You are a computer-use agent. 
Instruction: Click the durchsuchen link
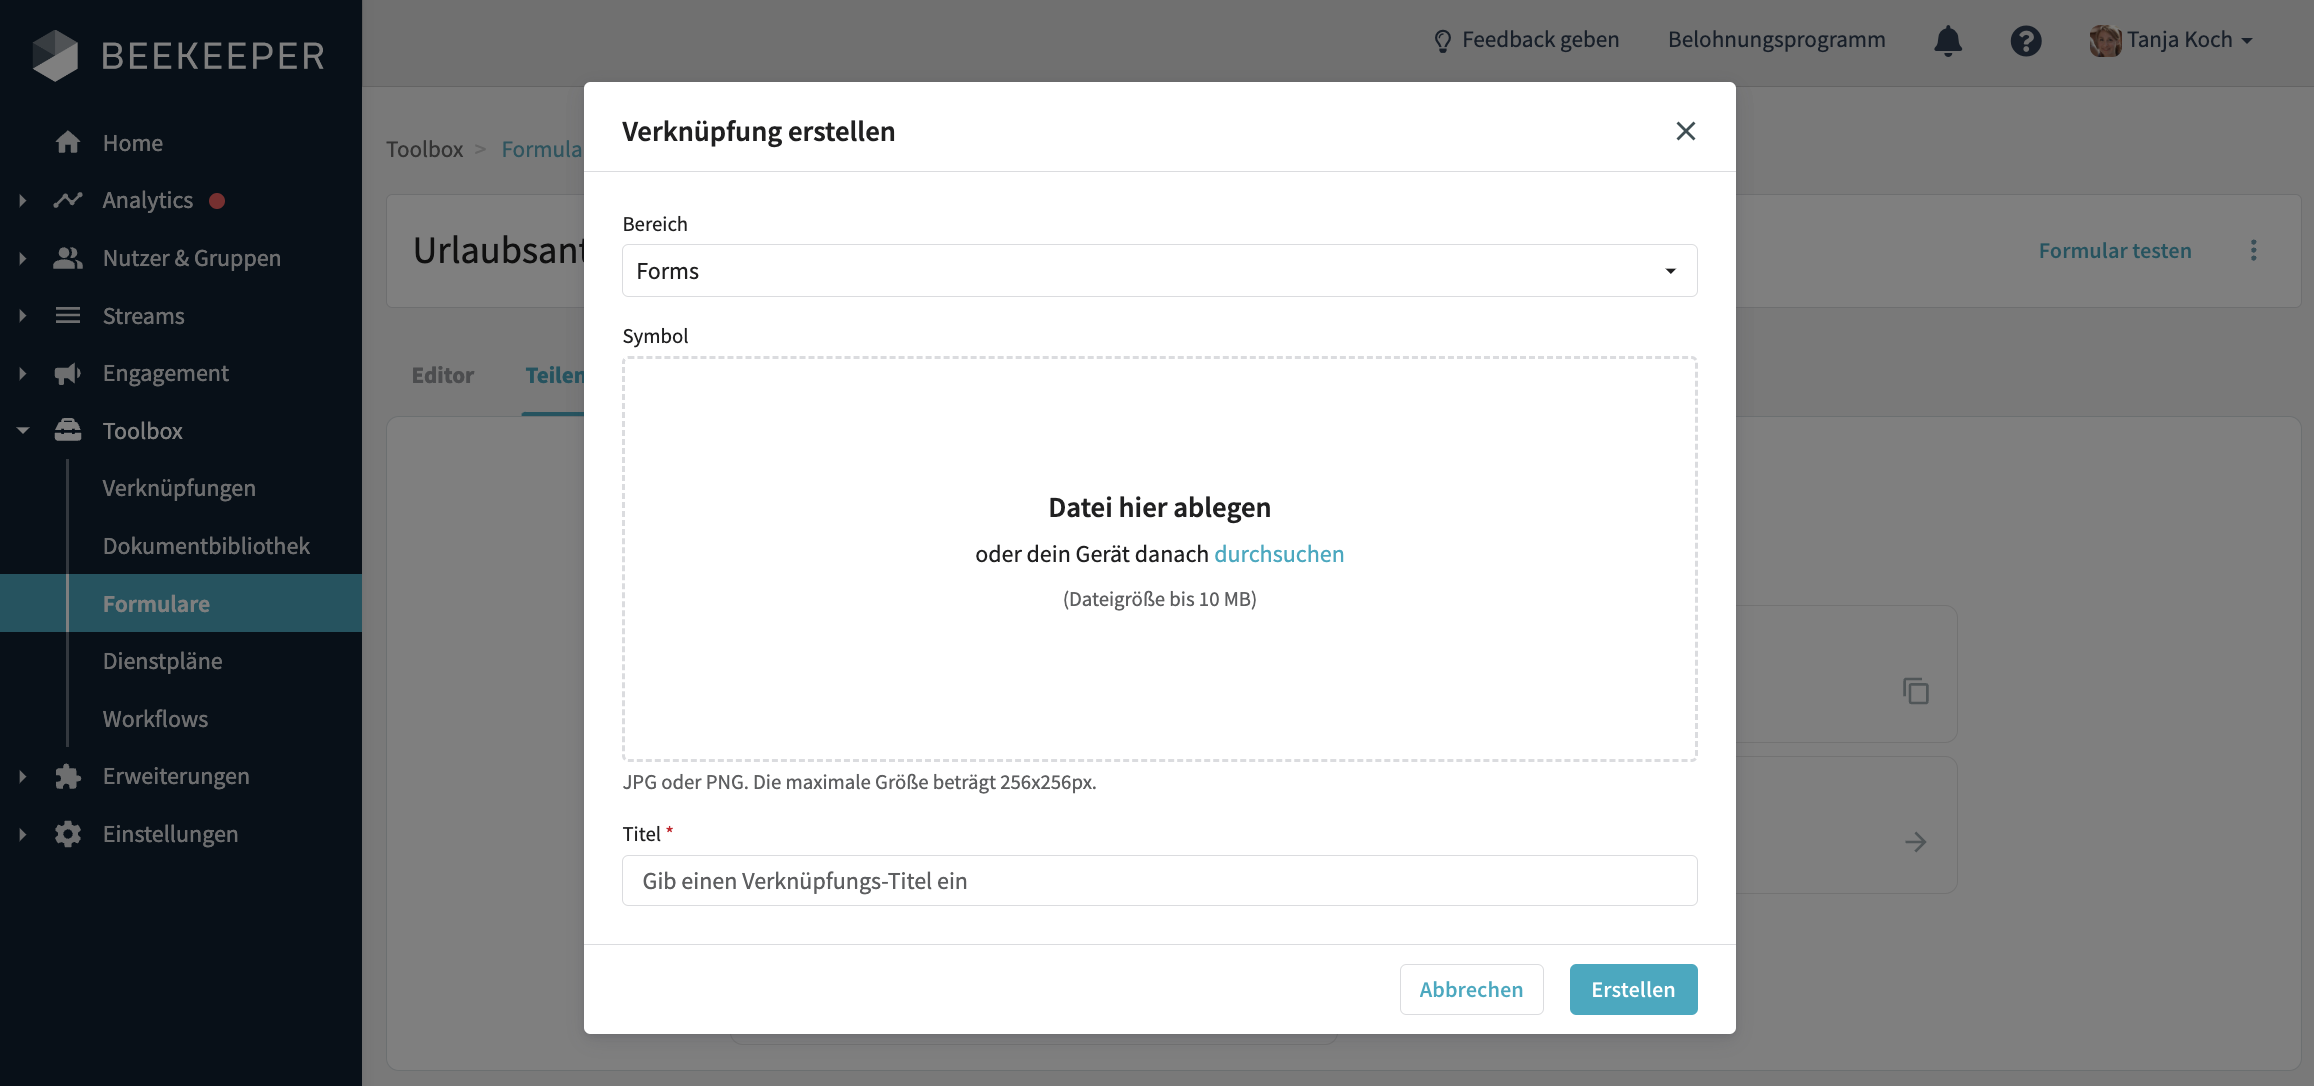tap(1279, 553)
